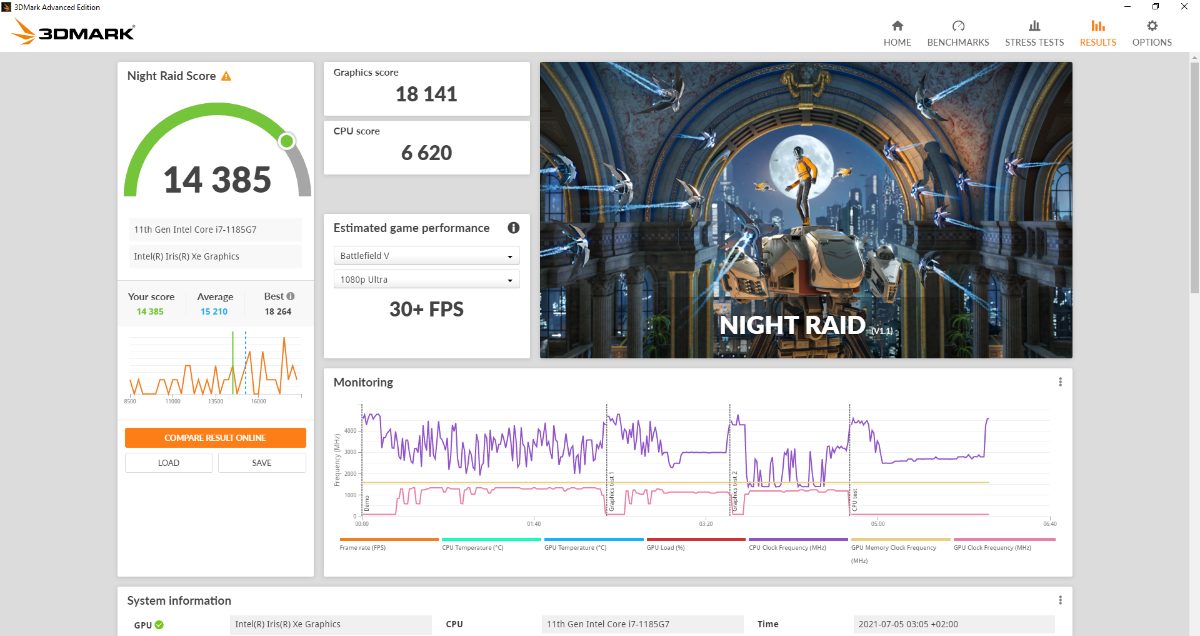Screen dimensions: 1200x636
Task: Open the Stress Tests bar-chart icon
Action: click(1034, 26)
